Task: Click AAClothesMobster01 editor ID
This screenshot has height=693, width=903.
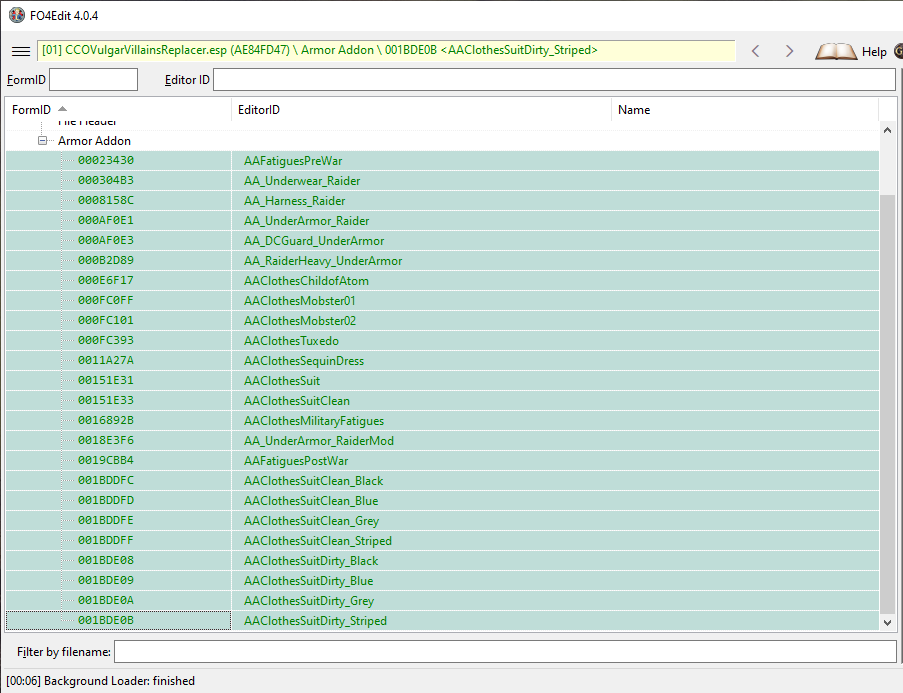Action: tap(299, 301)
